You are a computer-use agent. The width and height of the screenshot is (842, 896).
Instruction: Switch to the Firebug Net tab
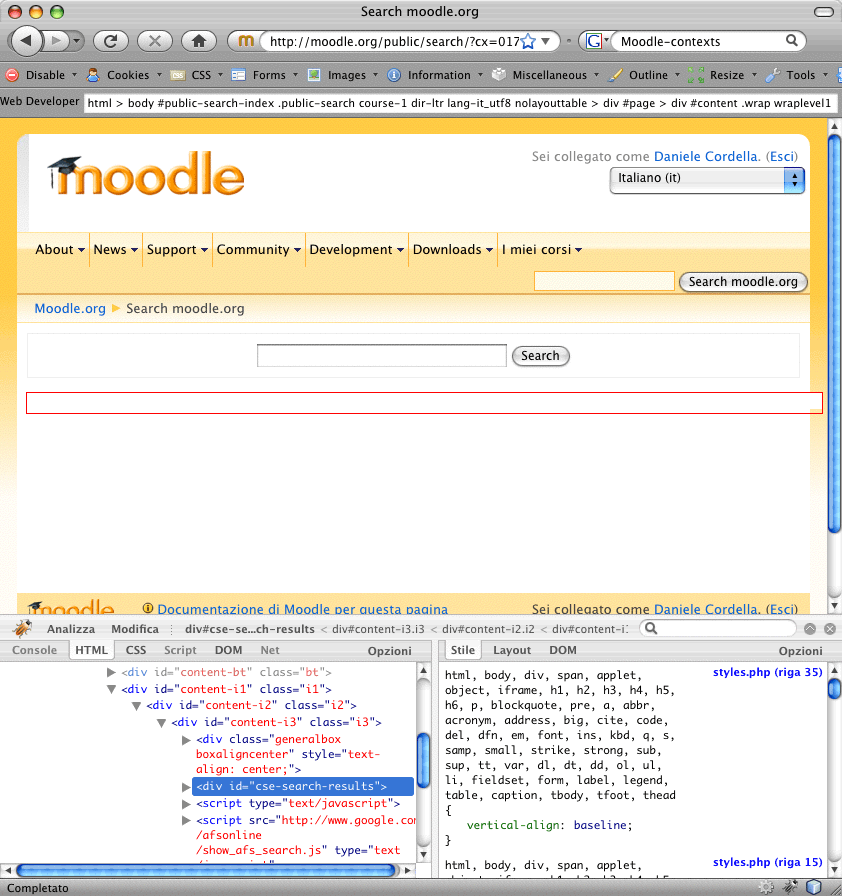pyautogui.click(x=270, y=650)
